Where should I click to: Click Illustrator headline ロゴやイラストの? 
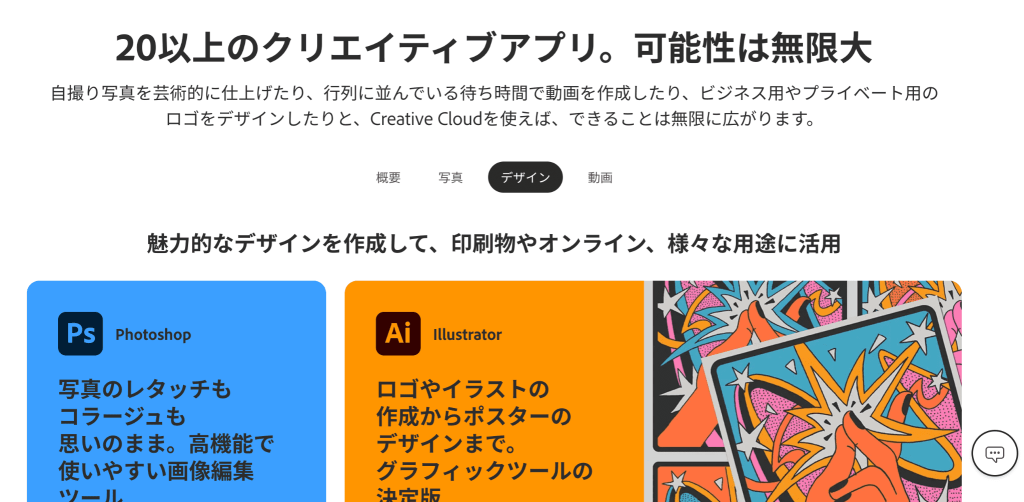coord(462,390)
